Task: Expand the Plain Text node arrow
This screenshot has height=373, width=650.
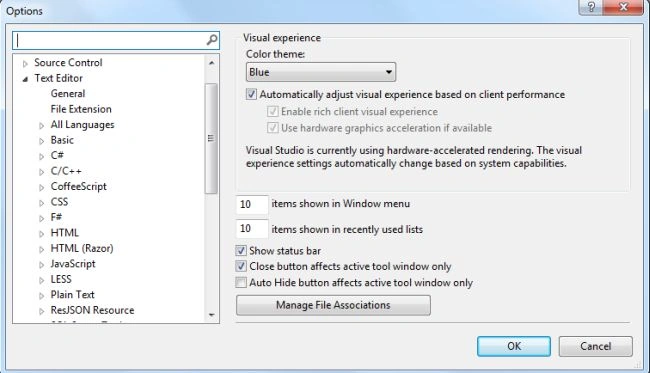Action: pyautogui.click(x=41, y=295)
